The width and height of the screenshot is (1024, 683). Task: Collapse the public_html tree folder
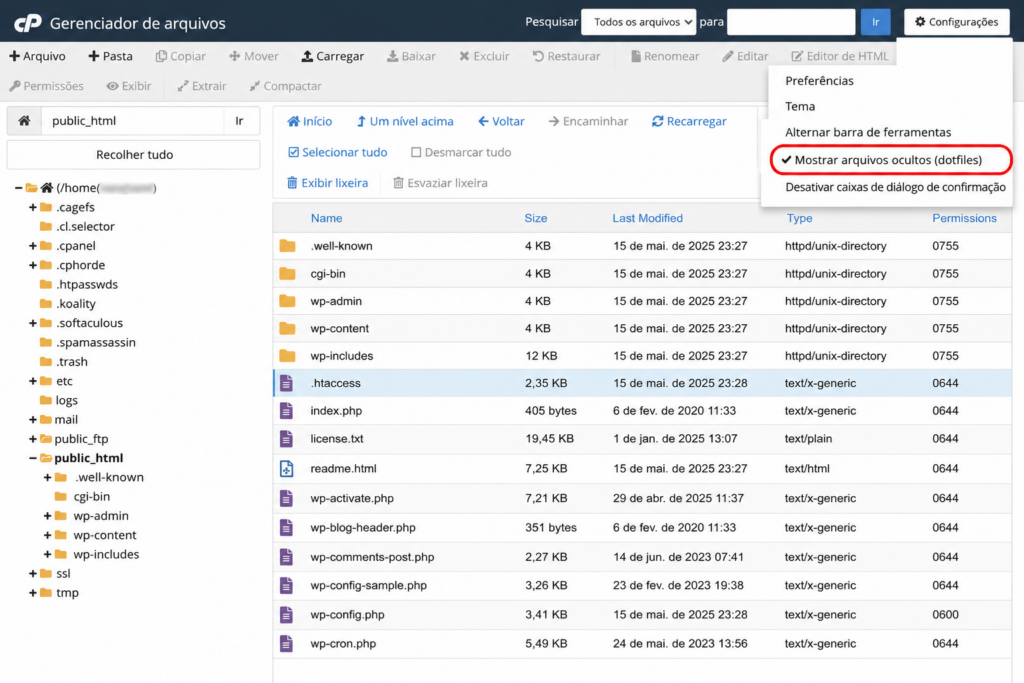point(33,458)
